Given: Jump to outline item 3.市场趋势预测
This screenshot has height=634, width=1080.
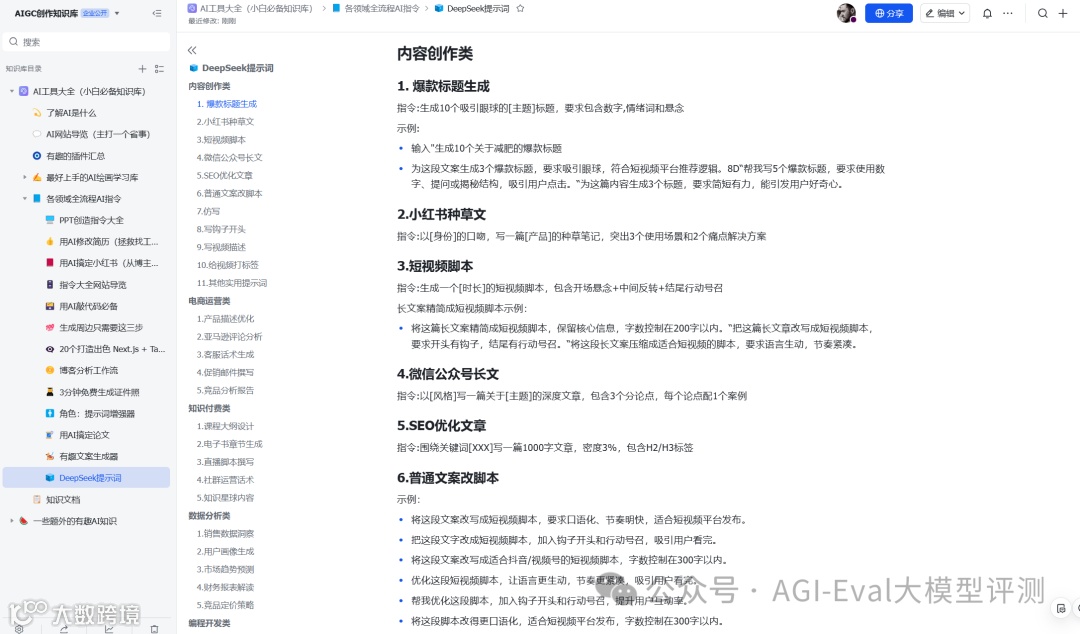Looking at the screenshot, I should click(x=225, y=570).
